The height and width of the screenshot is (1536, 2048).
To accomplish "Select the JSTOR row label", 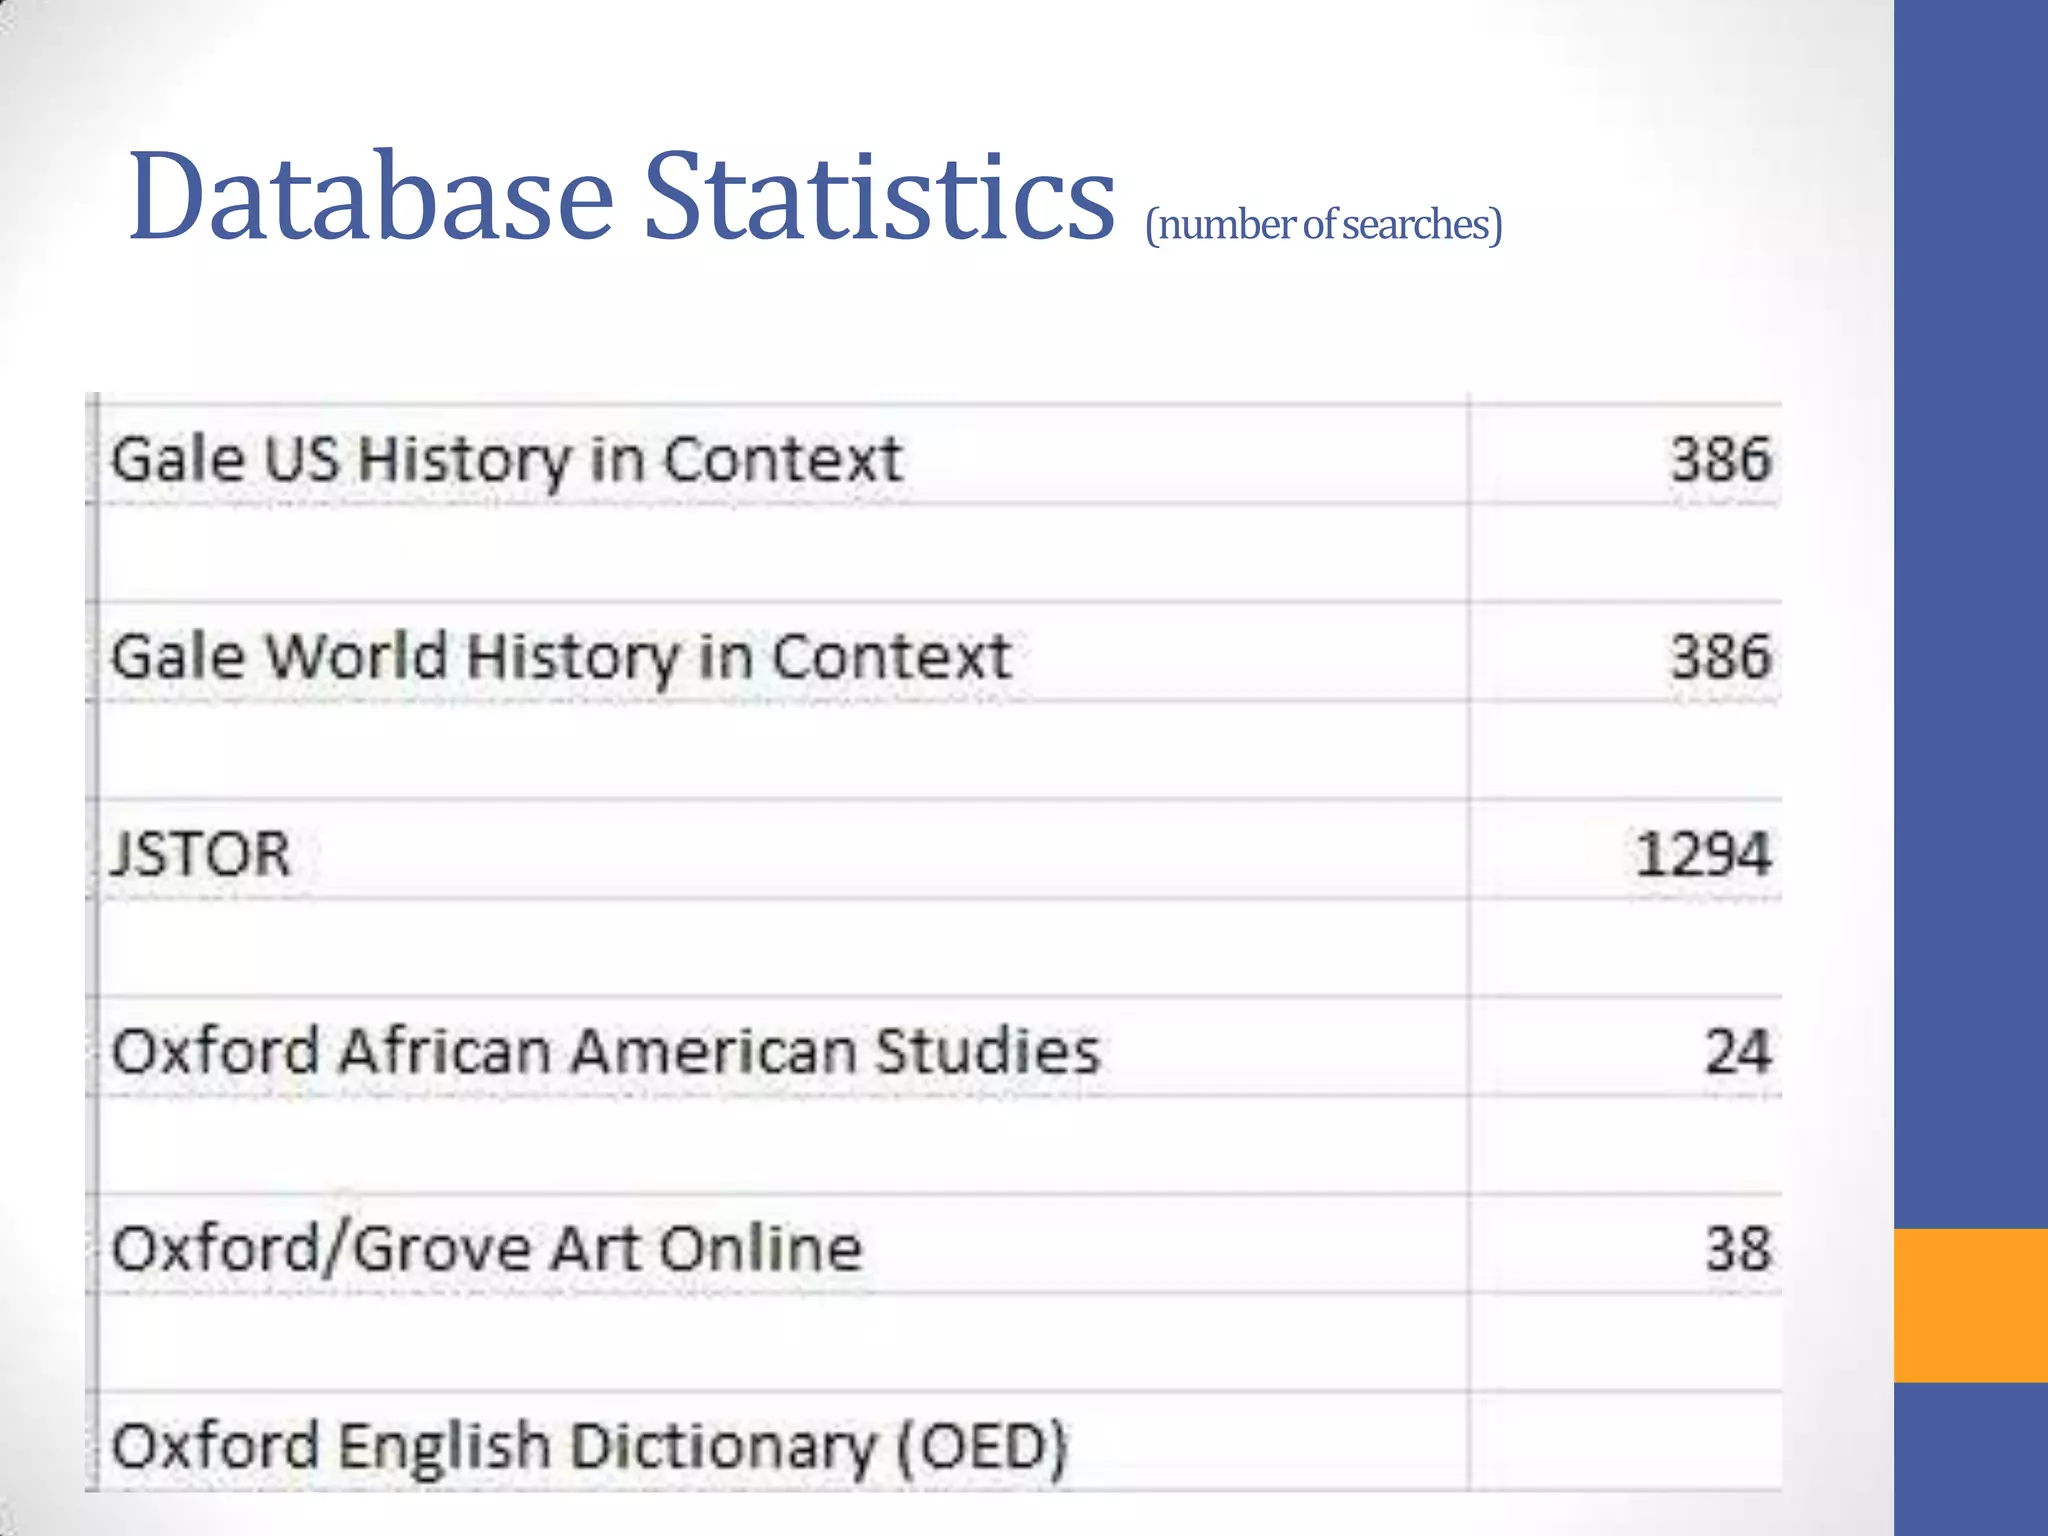I will pos(201,854).
